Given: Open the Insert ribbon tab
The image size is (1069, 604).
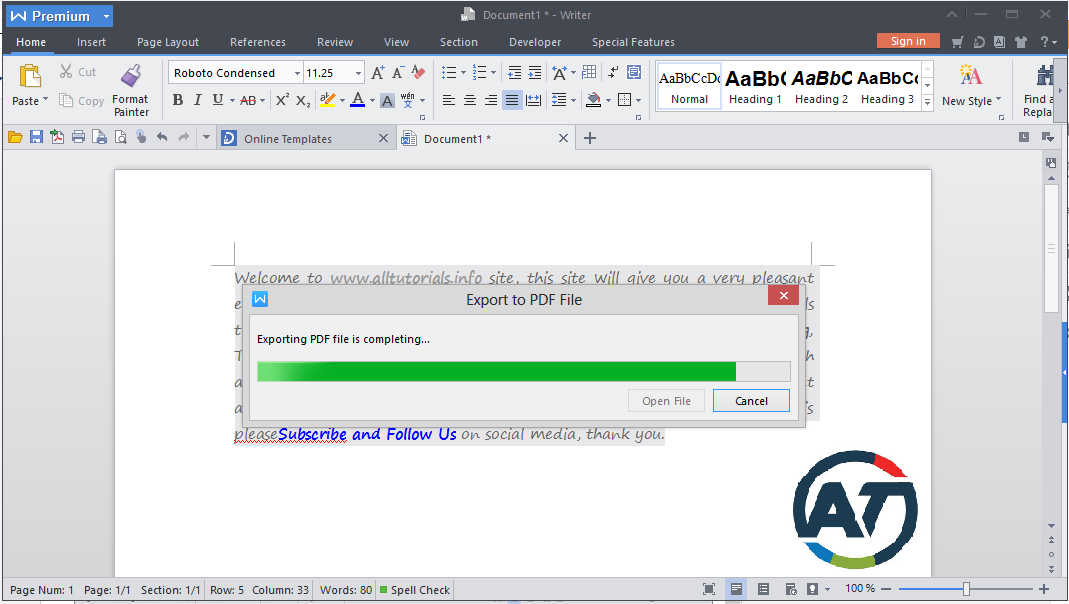Looking at the screenshot, I should pos(91,42).
